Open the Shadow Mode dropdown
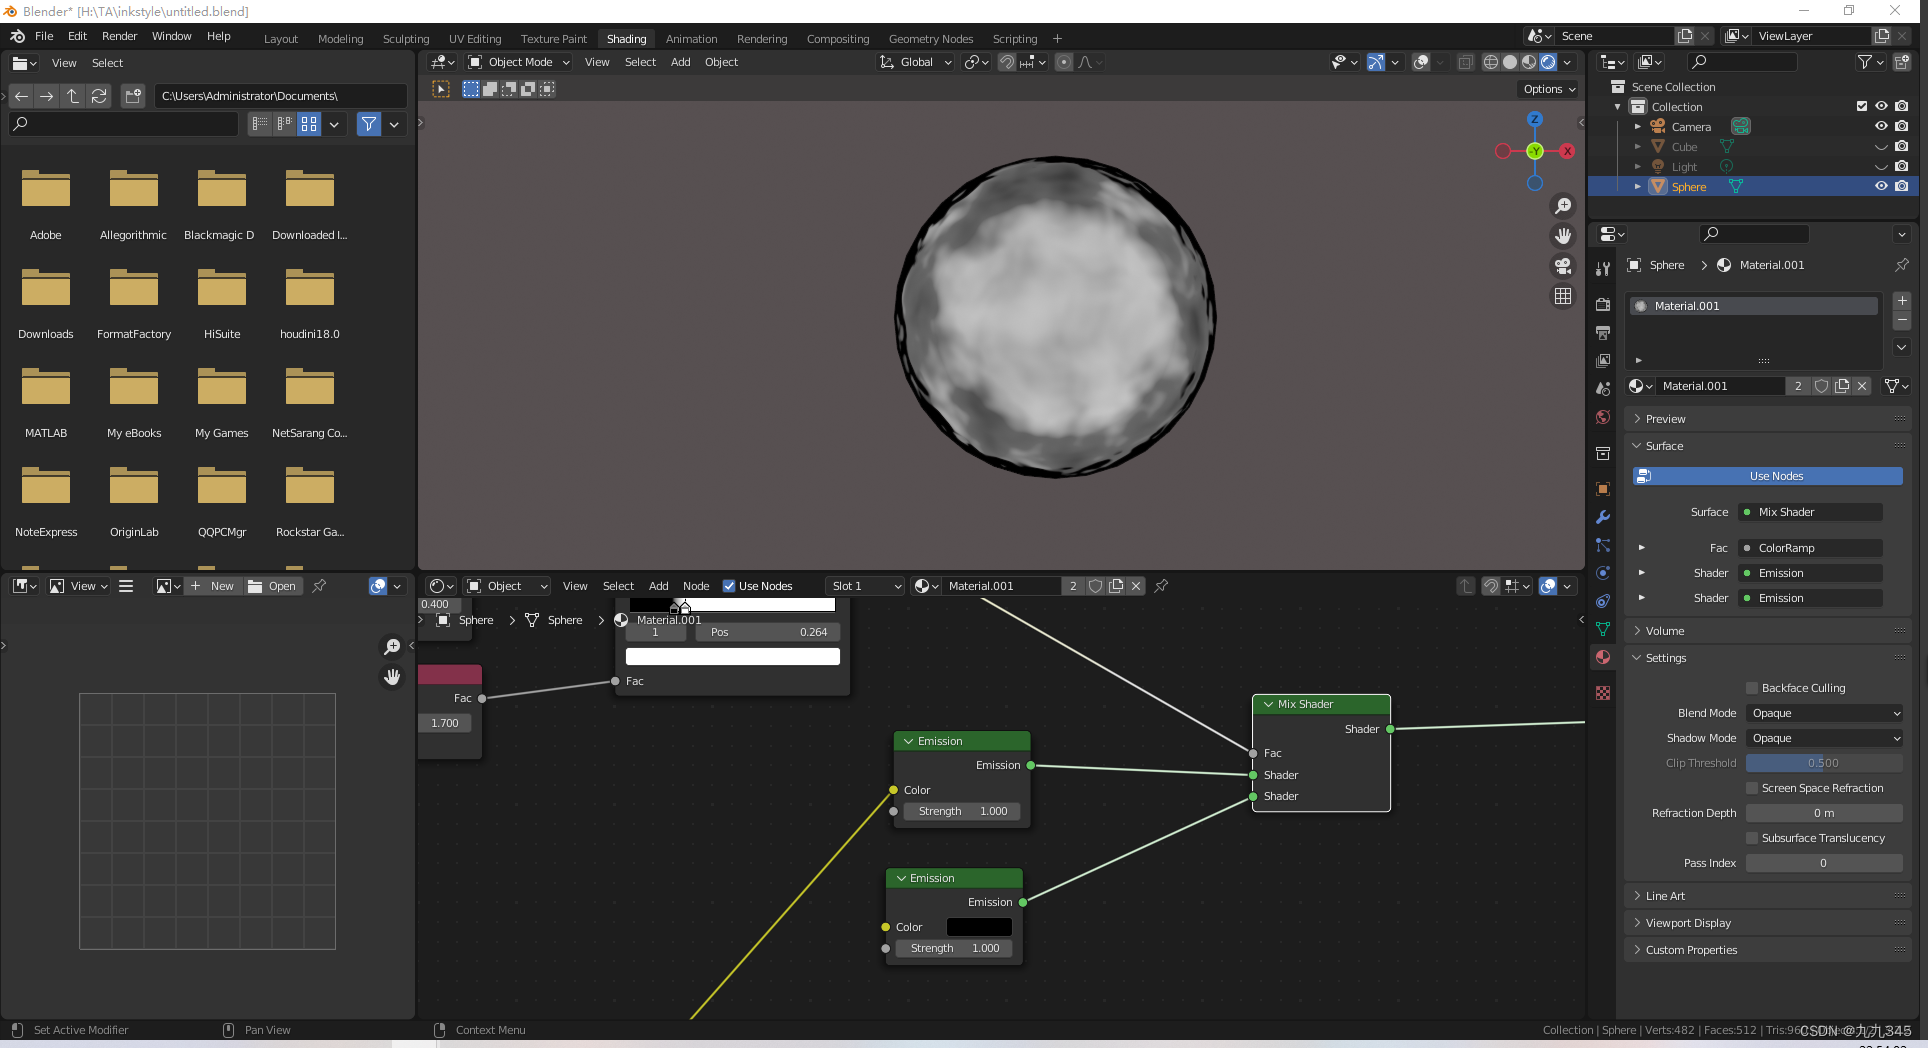 (1825, 738)
